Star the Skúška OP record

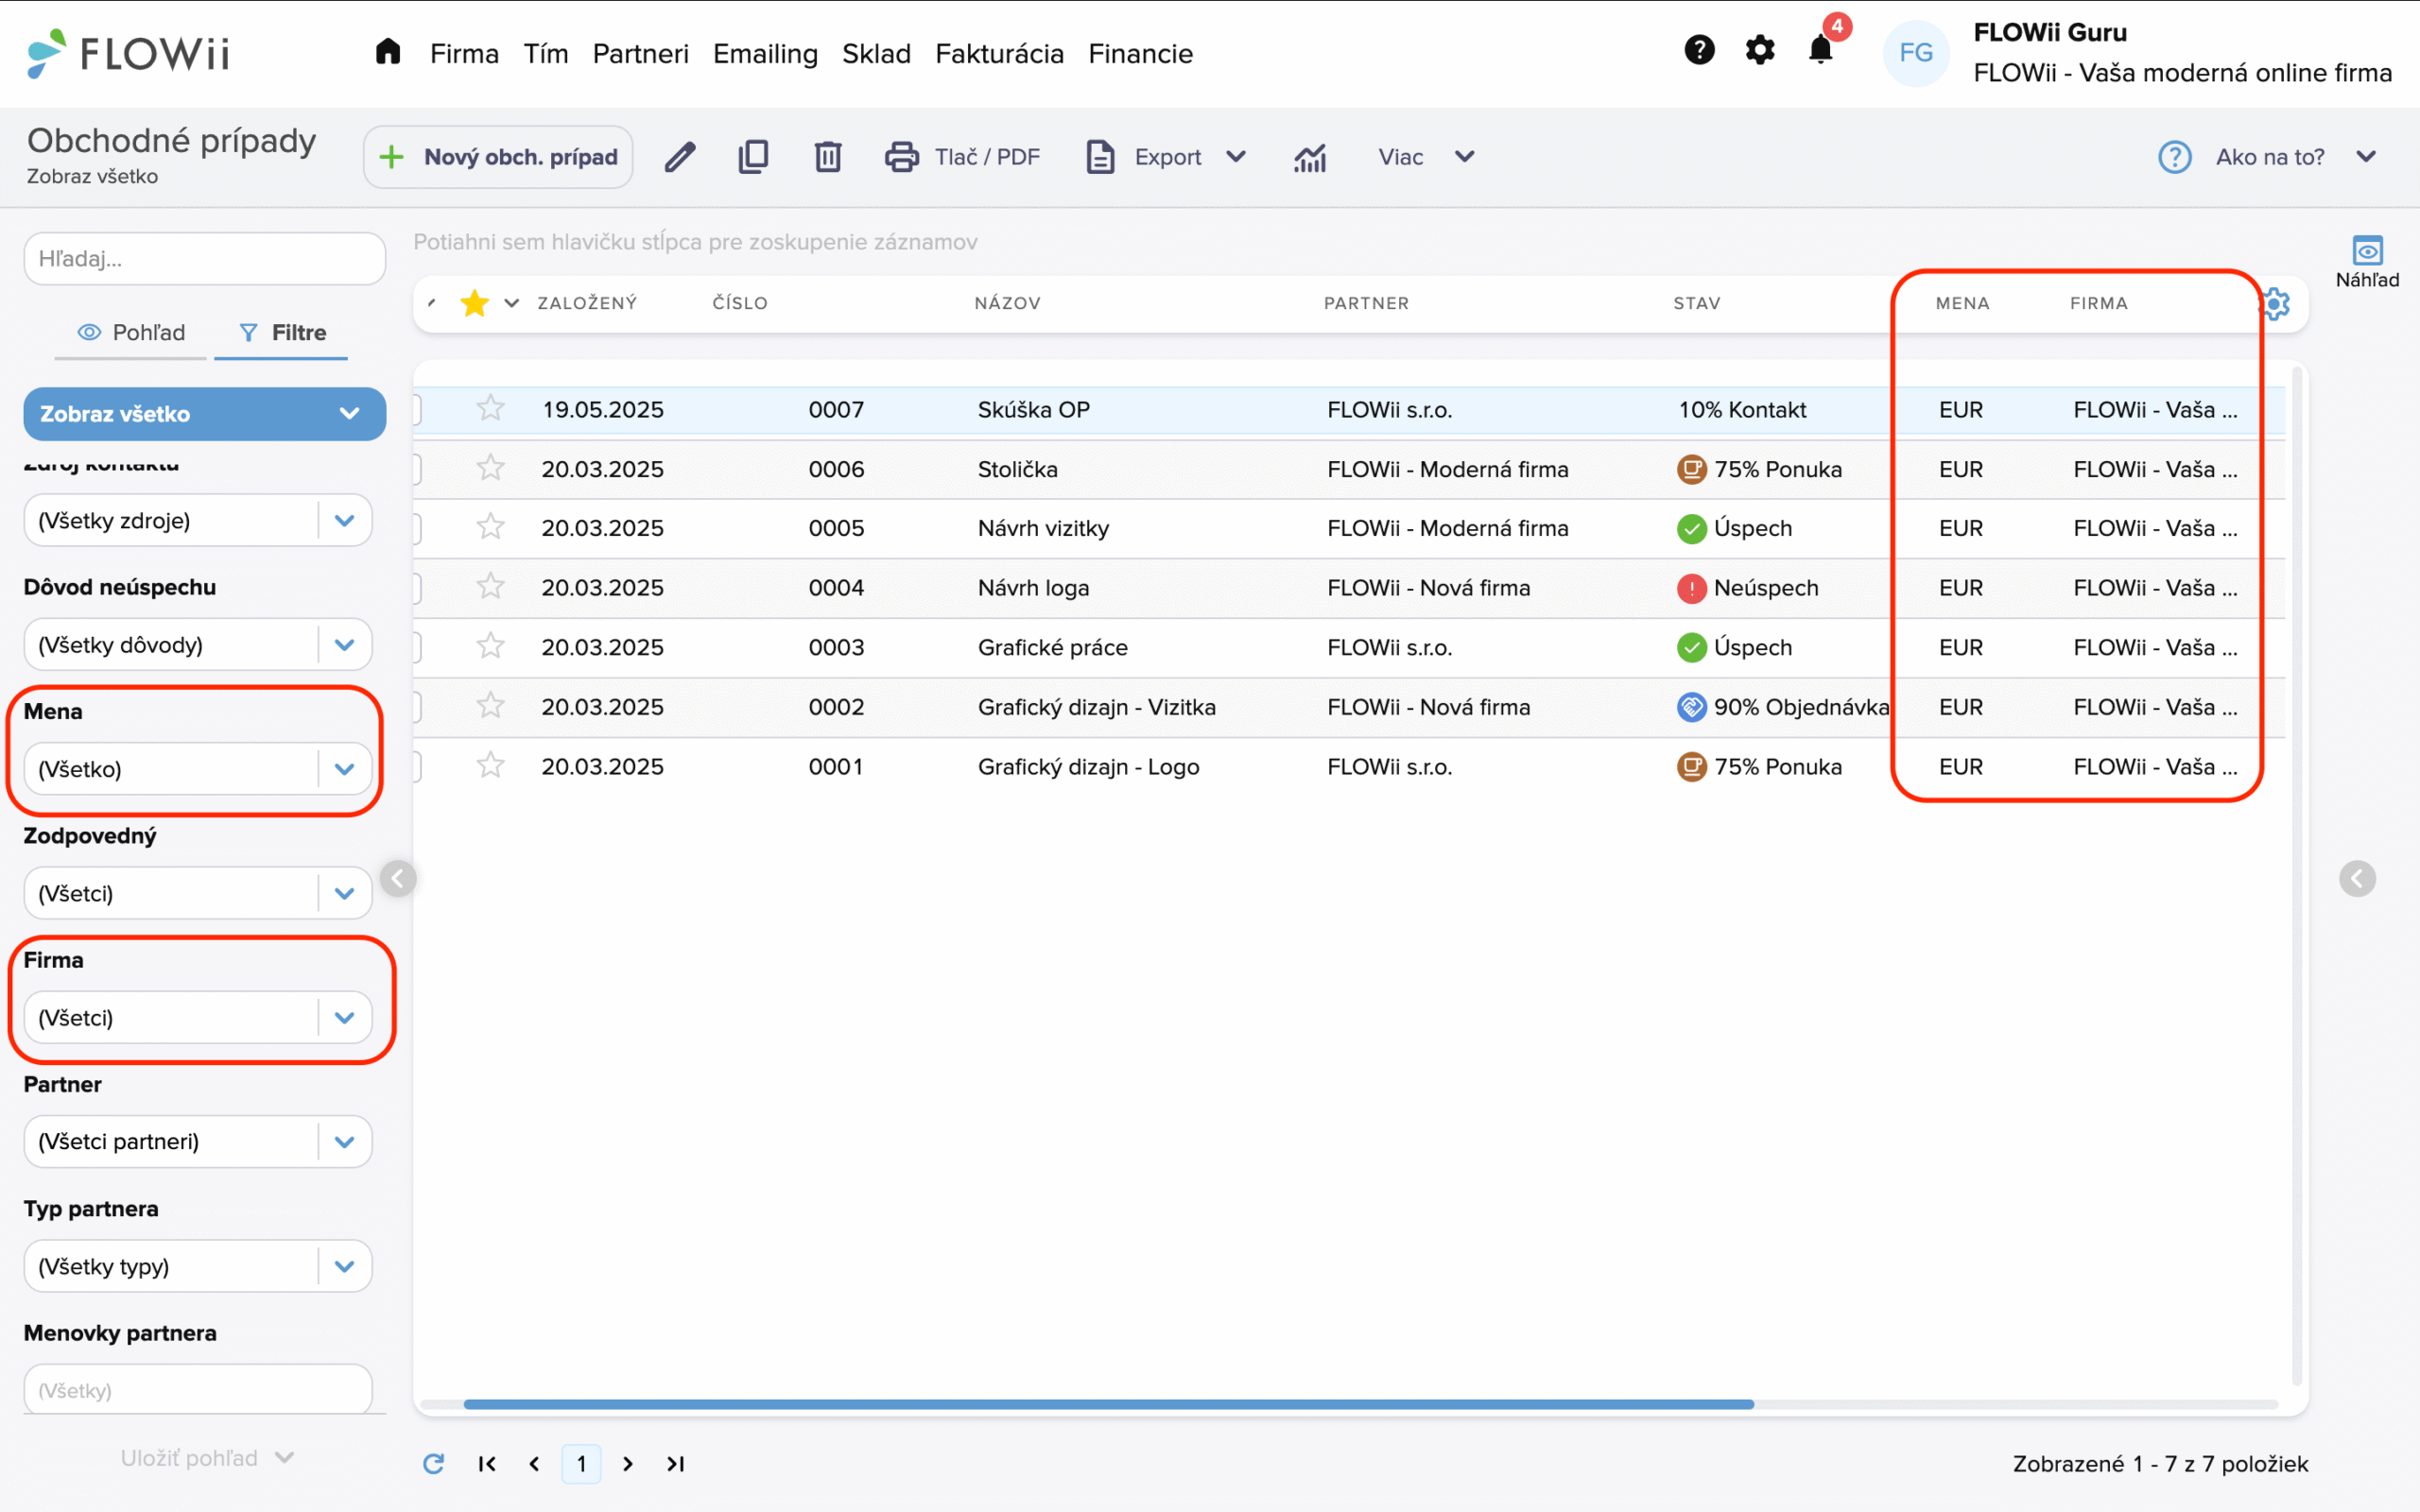tap(490, 408)
